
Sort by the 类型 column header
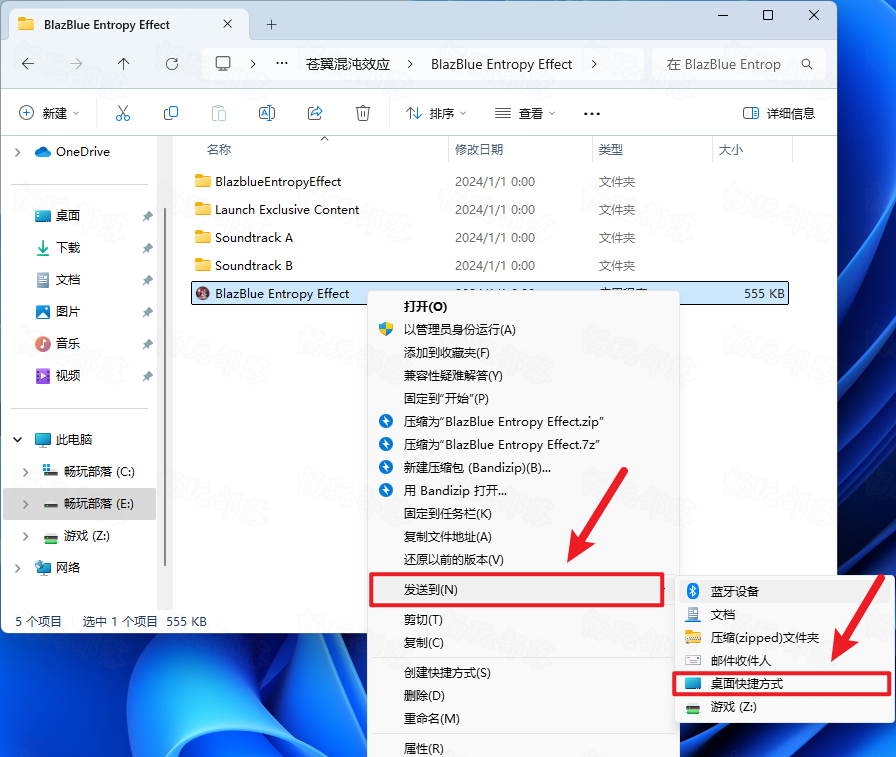[610, 150]
